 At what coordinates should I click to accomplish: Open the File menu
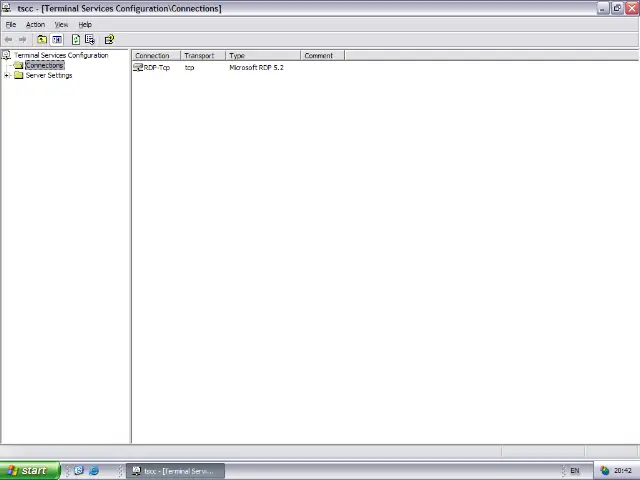tap(11, 24)
